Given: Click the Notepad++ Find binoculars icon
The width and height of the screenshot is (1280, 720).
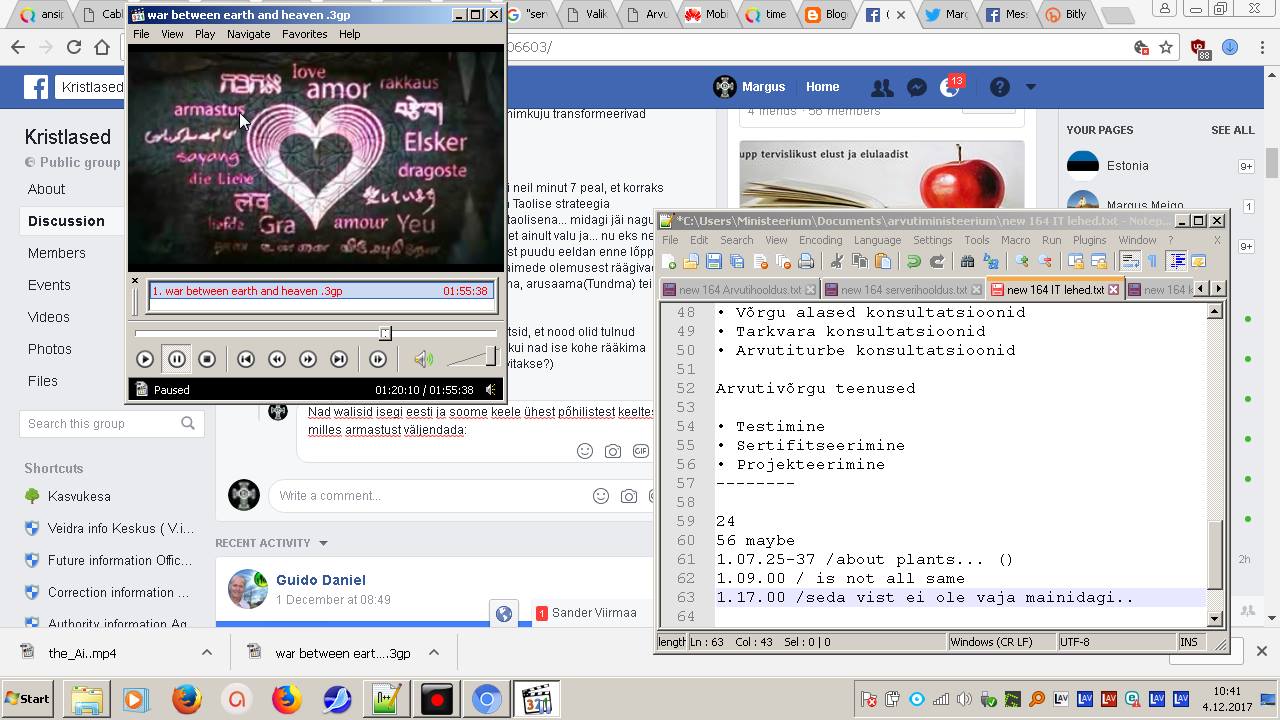Looking at the screenshot, I should pyautogui.click(x=967, y=262).
